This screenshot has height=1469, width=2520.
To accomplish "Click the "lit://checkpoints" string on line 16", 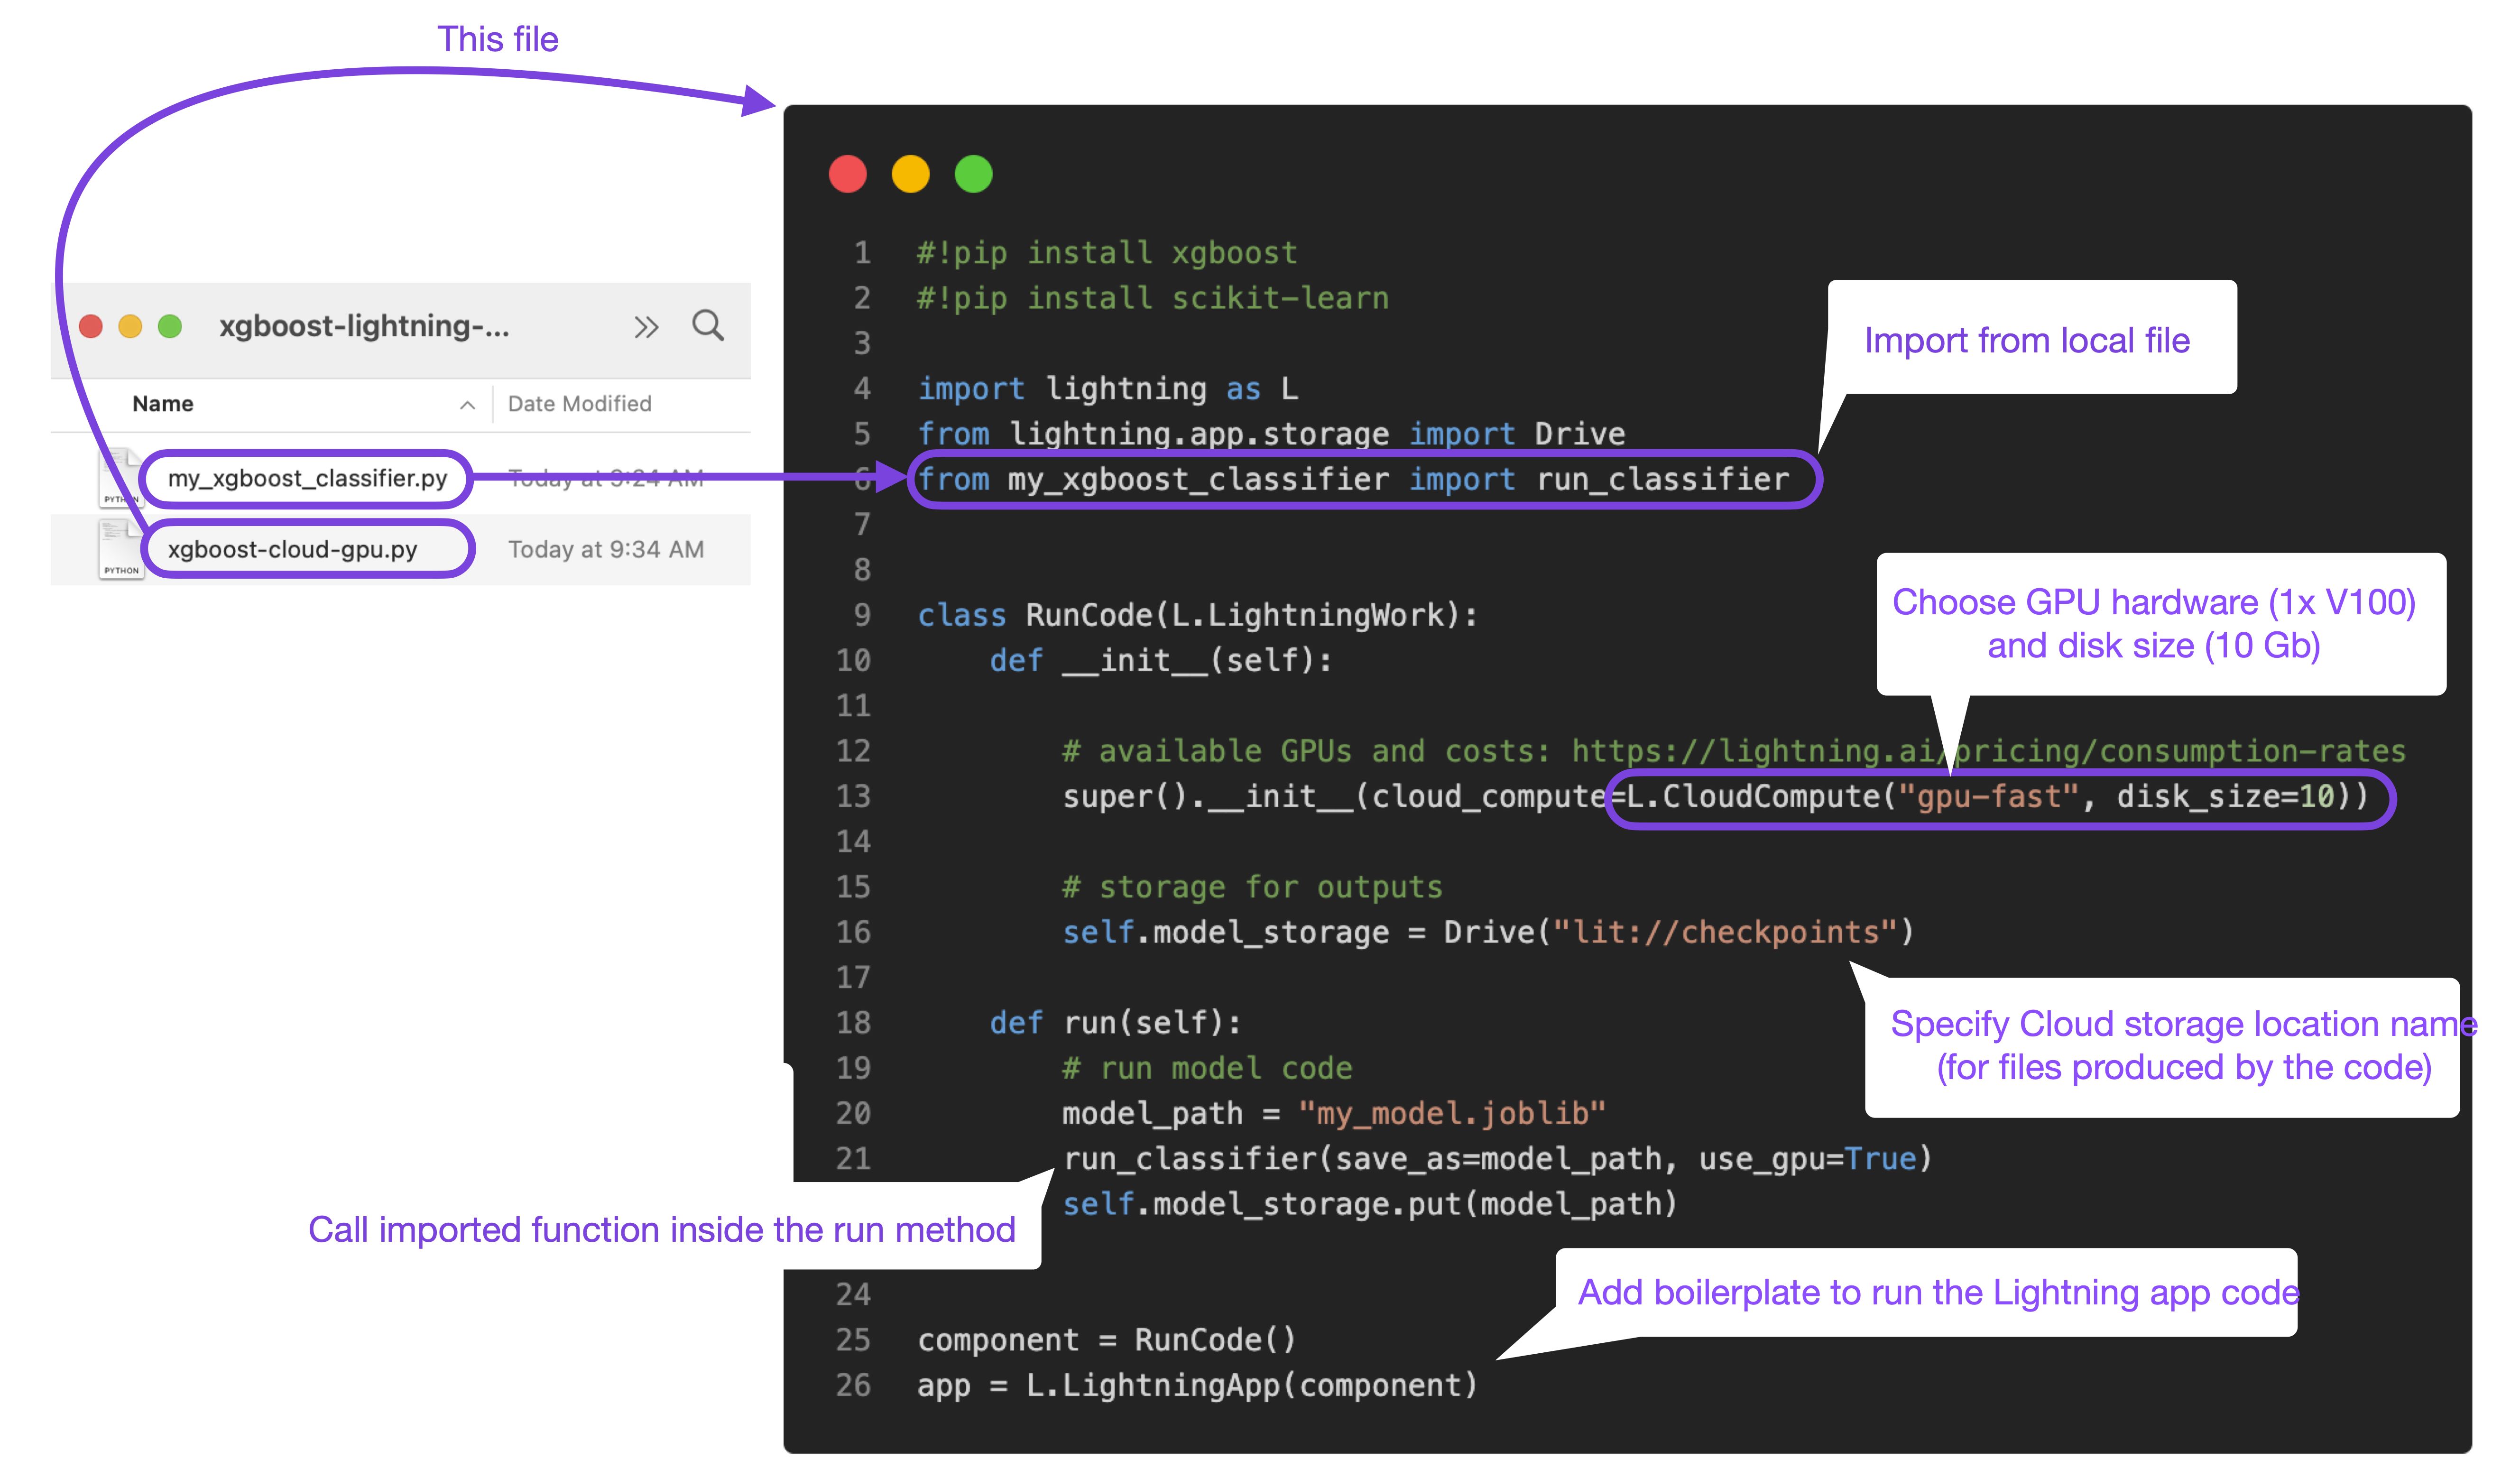I will (1725, 932).
